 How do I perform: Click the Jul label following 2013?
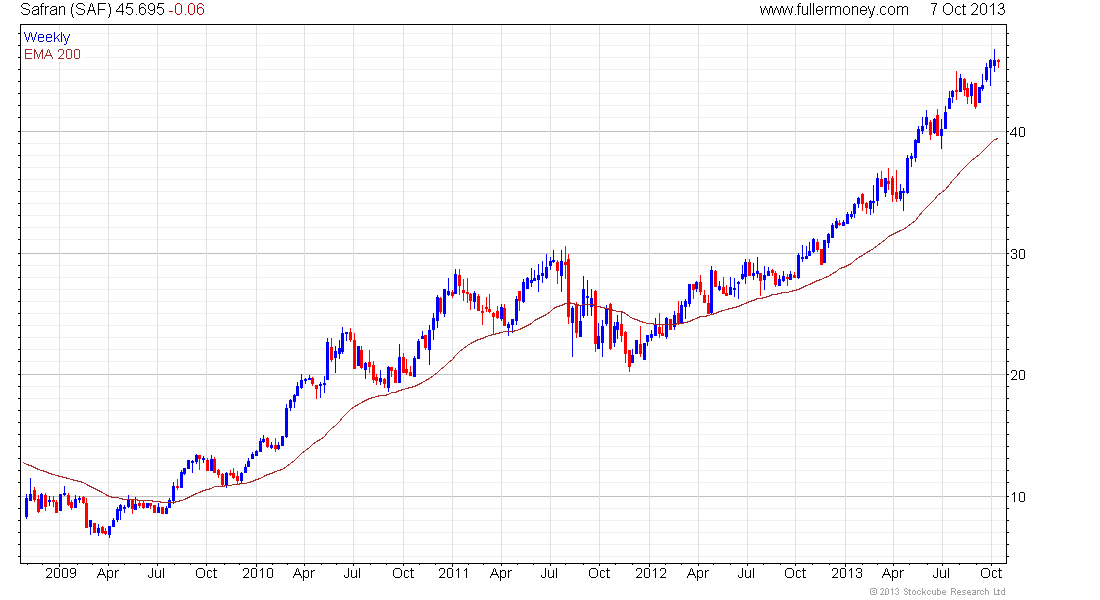(941, 573)
